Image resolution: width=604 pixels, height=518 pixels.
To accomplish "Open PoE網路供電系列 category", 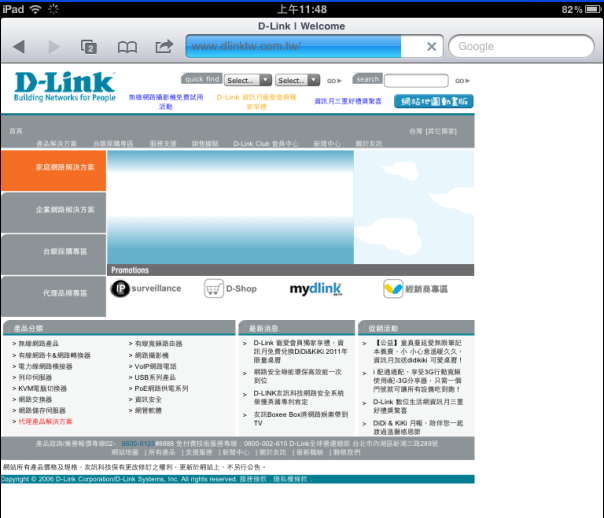I will point(161,389).
